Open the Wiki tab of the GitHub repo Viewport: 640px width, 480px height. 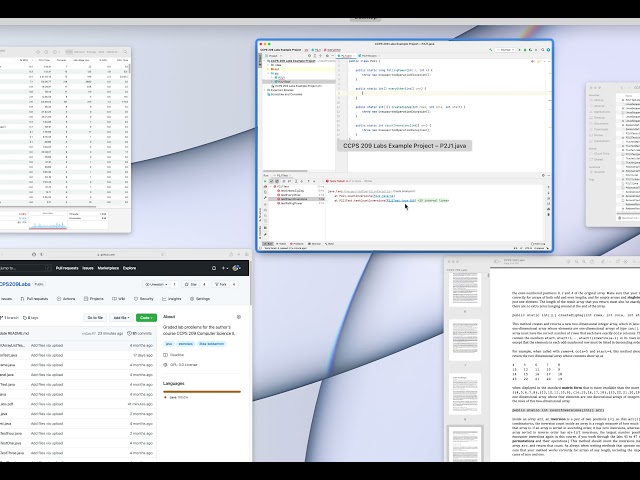click(x=118, y=299)
